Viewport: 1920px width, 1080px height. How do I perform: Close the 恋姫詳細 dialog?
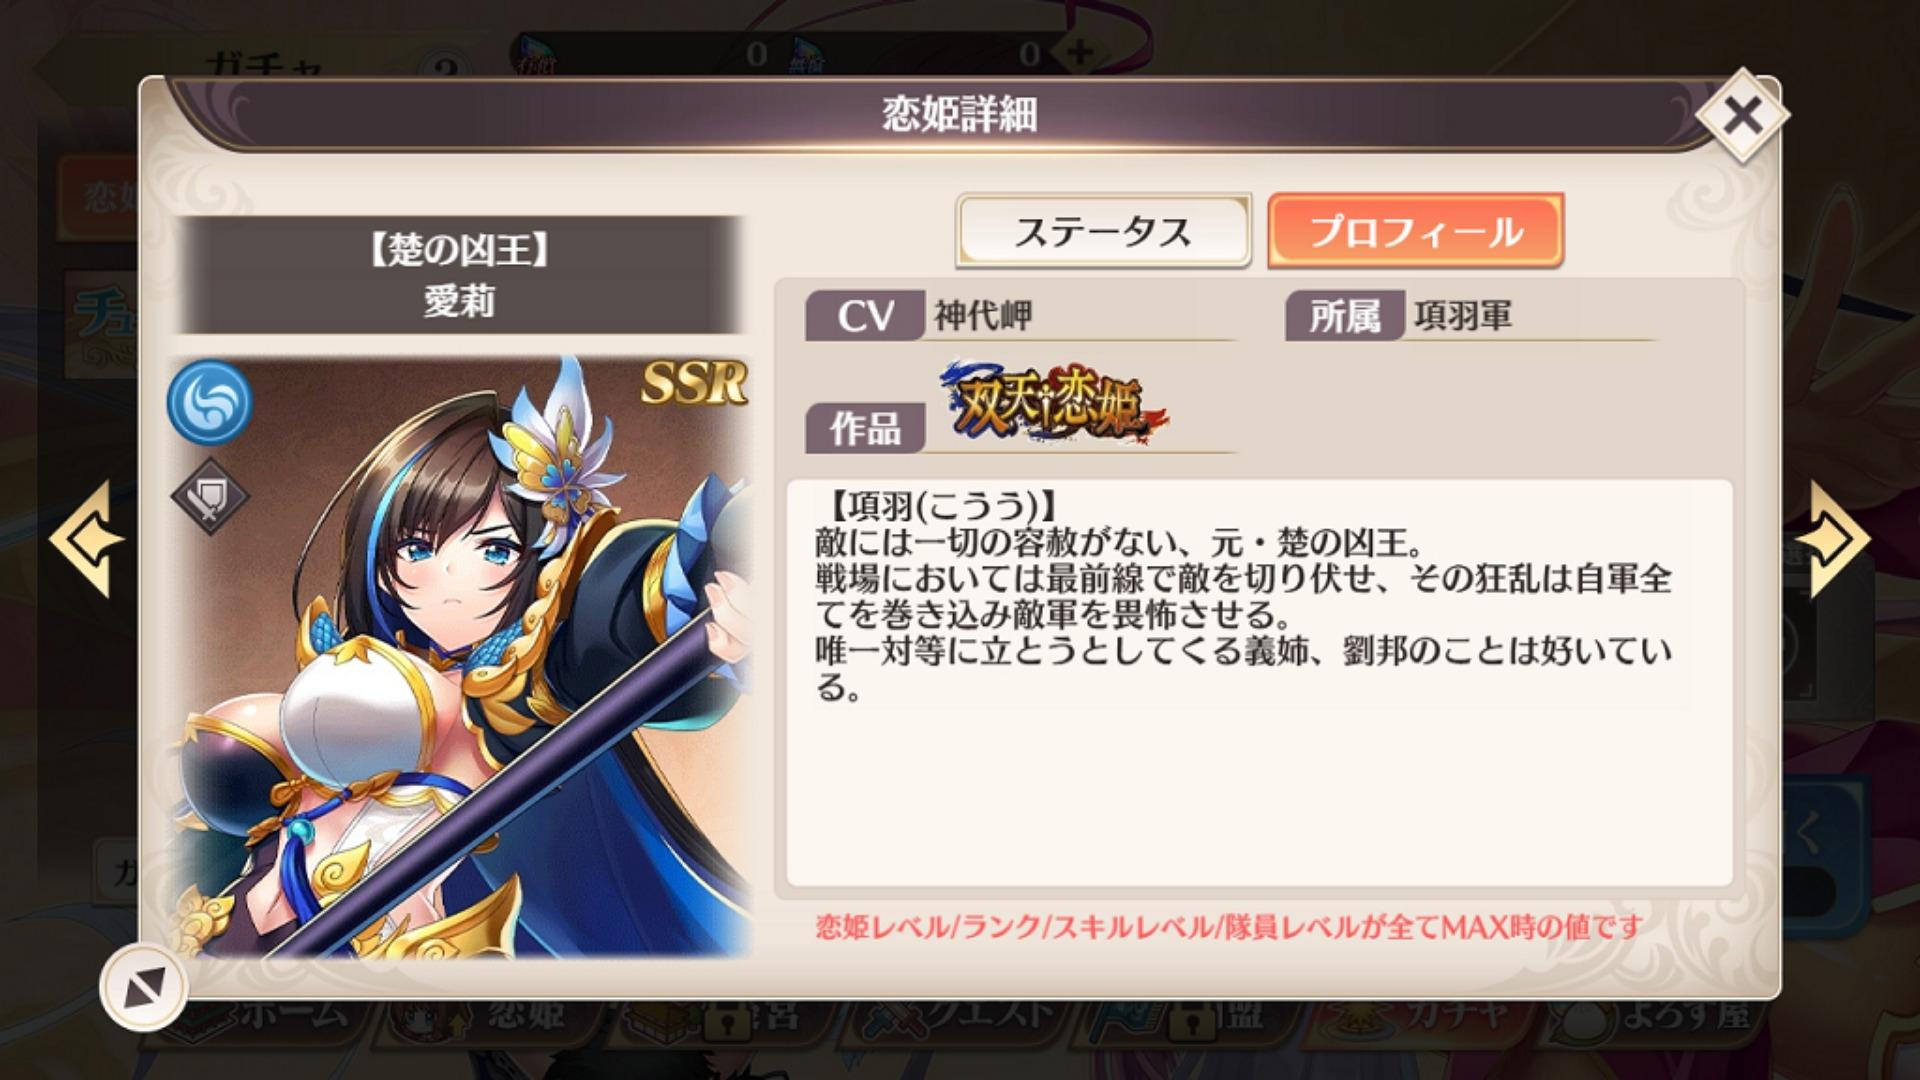[x=1742, y=116]
